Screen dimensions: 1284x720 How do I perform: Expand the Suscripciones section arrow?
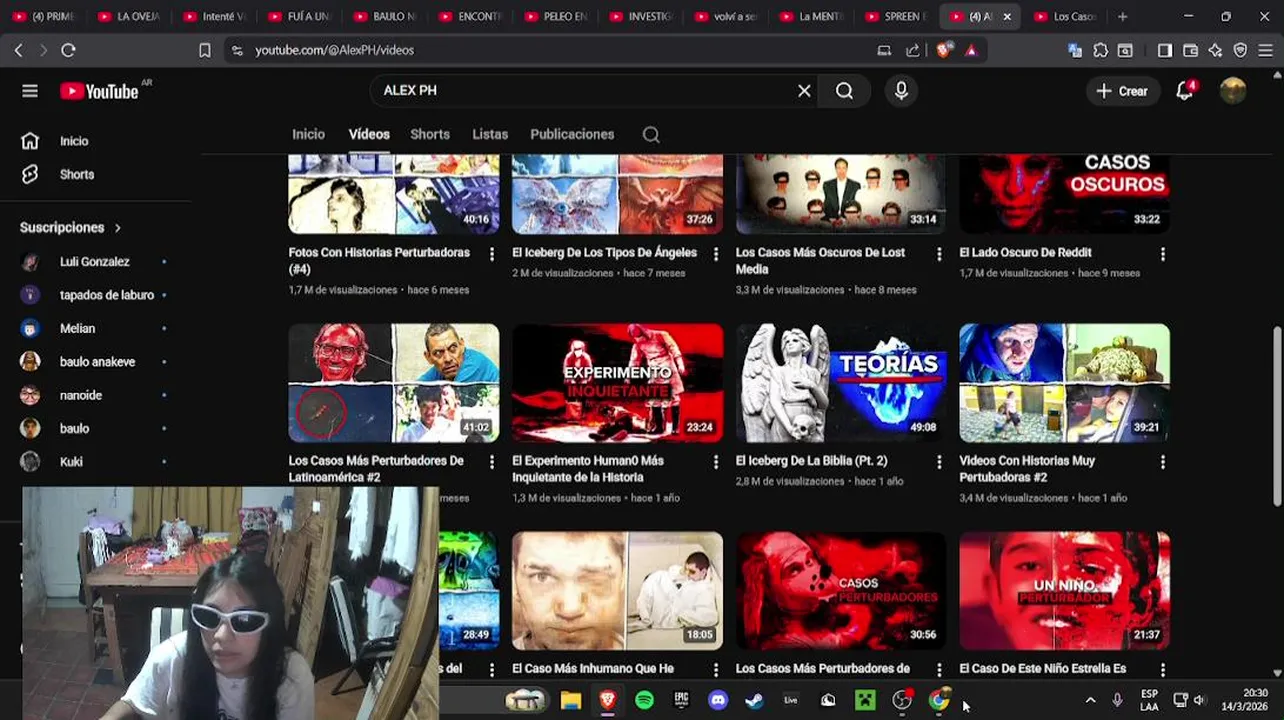118,228
